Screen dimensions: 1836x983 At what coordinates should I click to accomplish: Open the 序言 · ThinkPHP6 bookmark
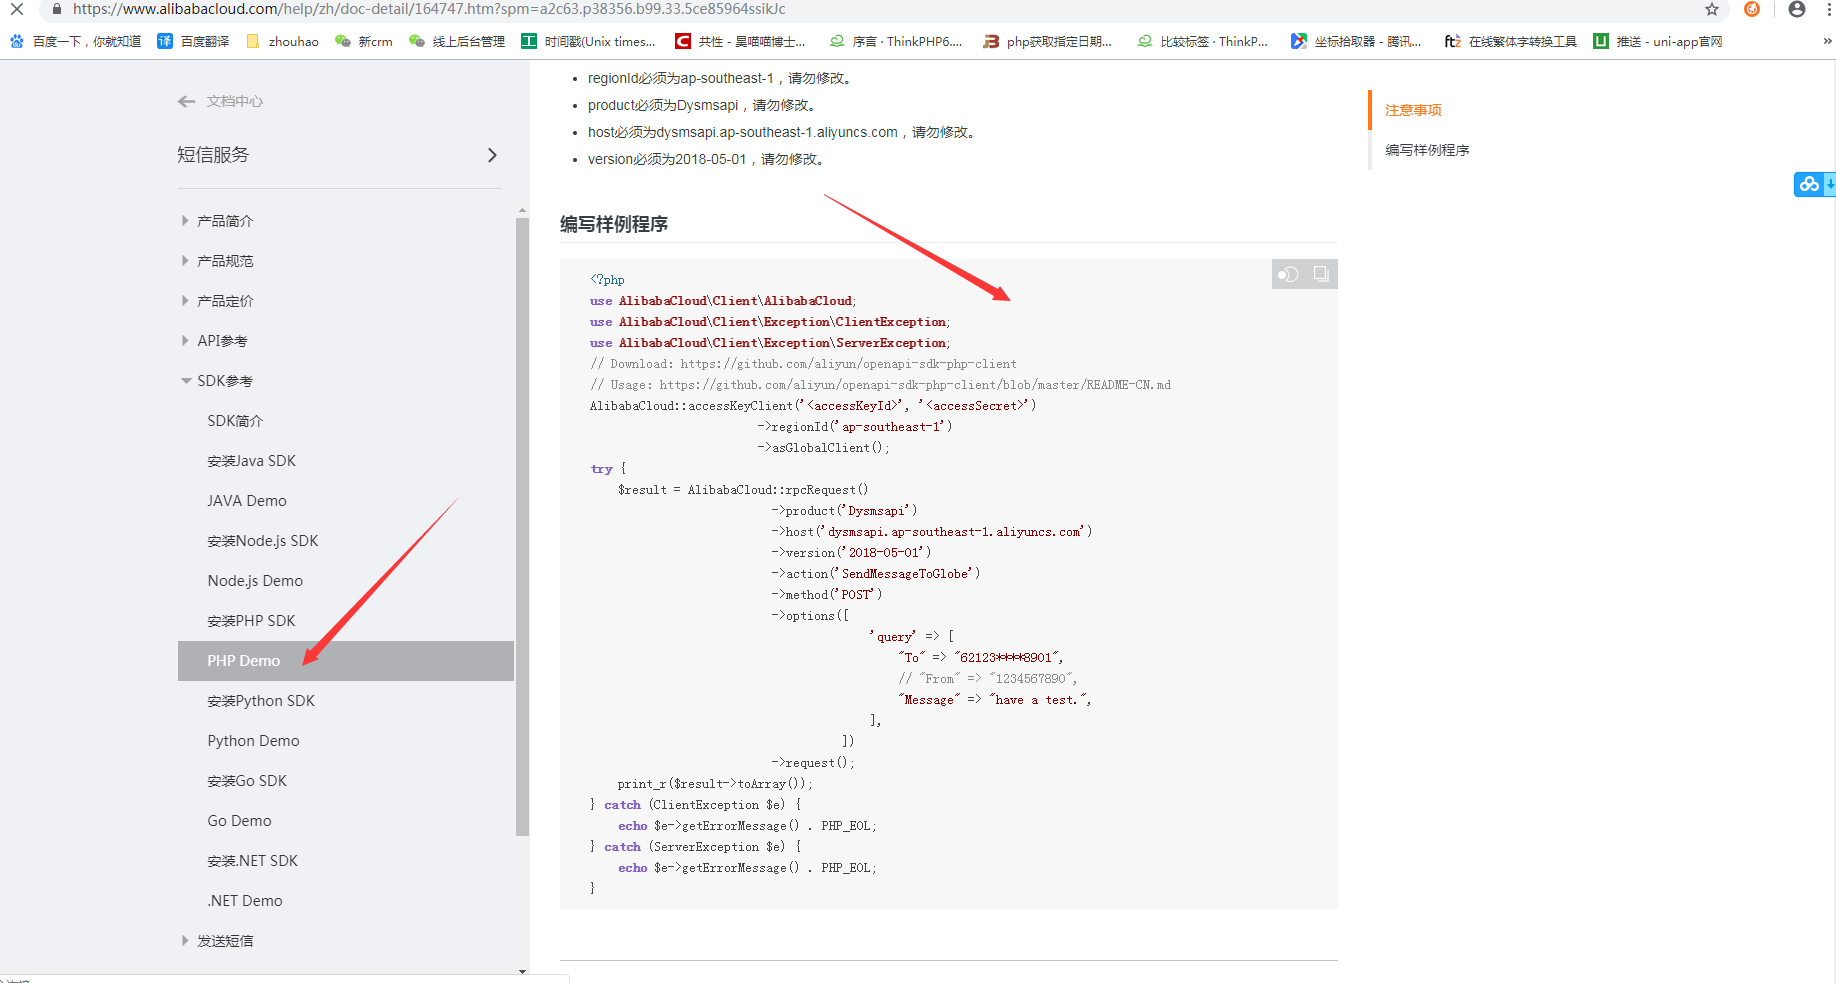click(896, 41)
